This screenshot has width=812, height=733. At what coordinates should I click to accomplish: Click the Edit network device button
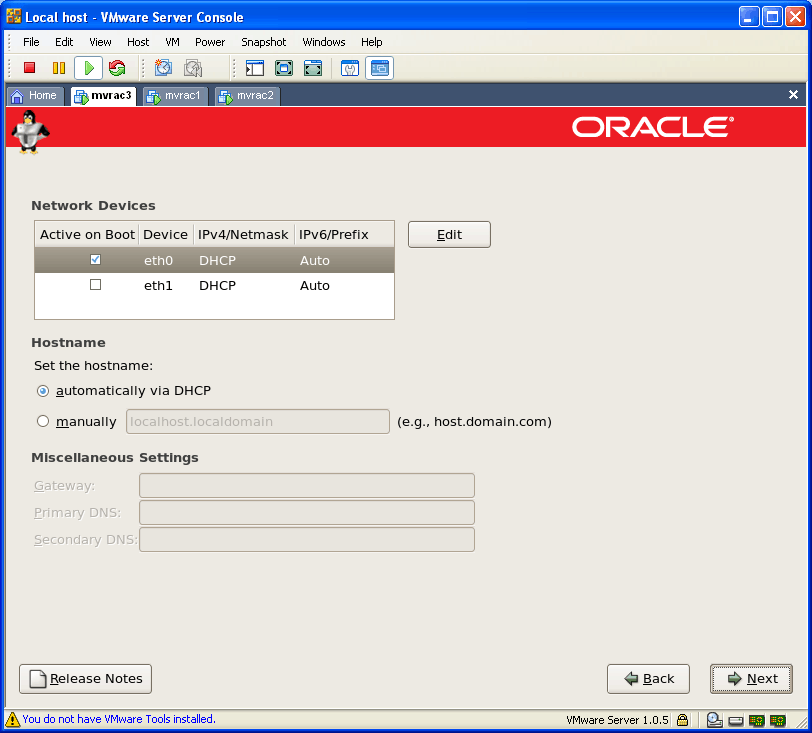pos(449,234)
